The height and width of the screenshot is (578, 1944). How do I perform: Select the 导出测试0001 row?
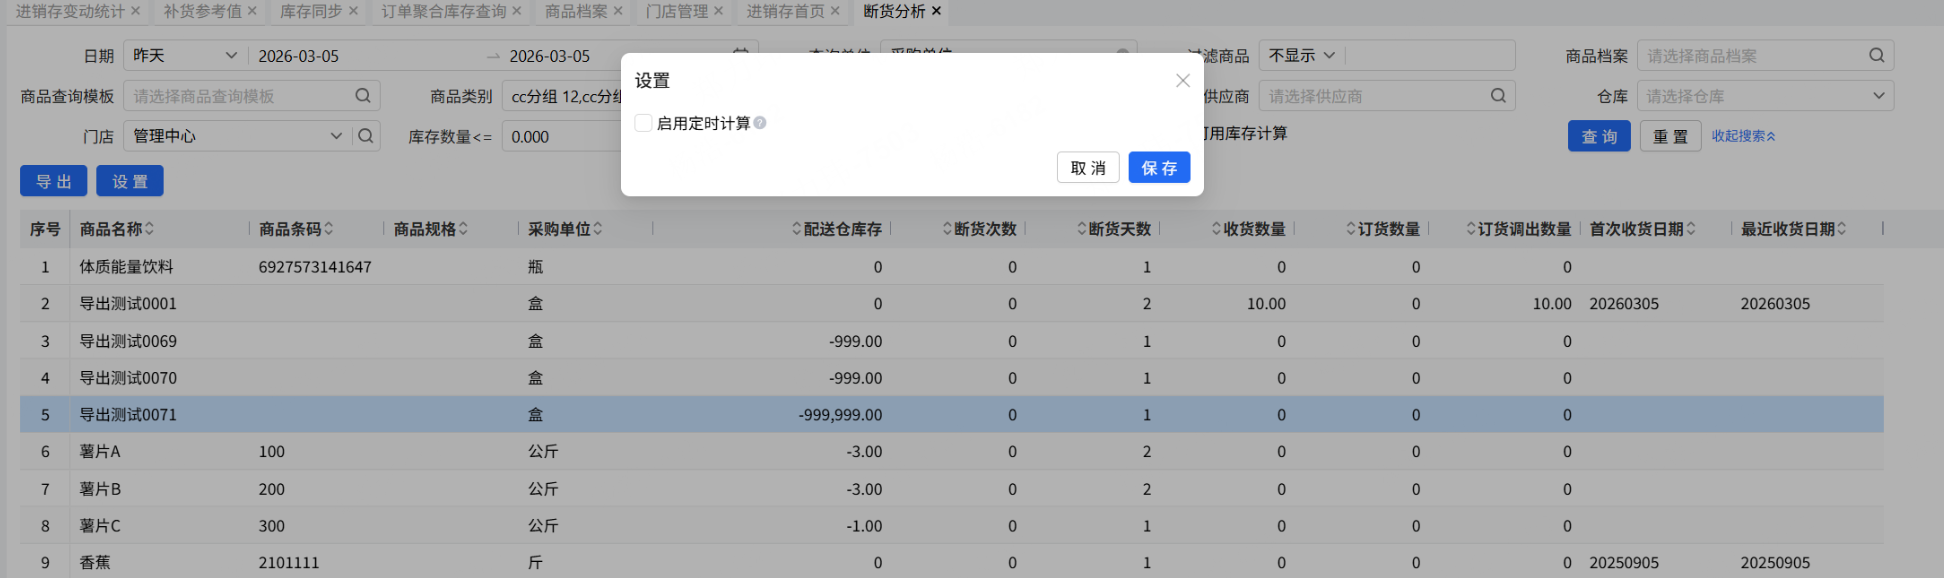click(x=951, y=304)
